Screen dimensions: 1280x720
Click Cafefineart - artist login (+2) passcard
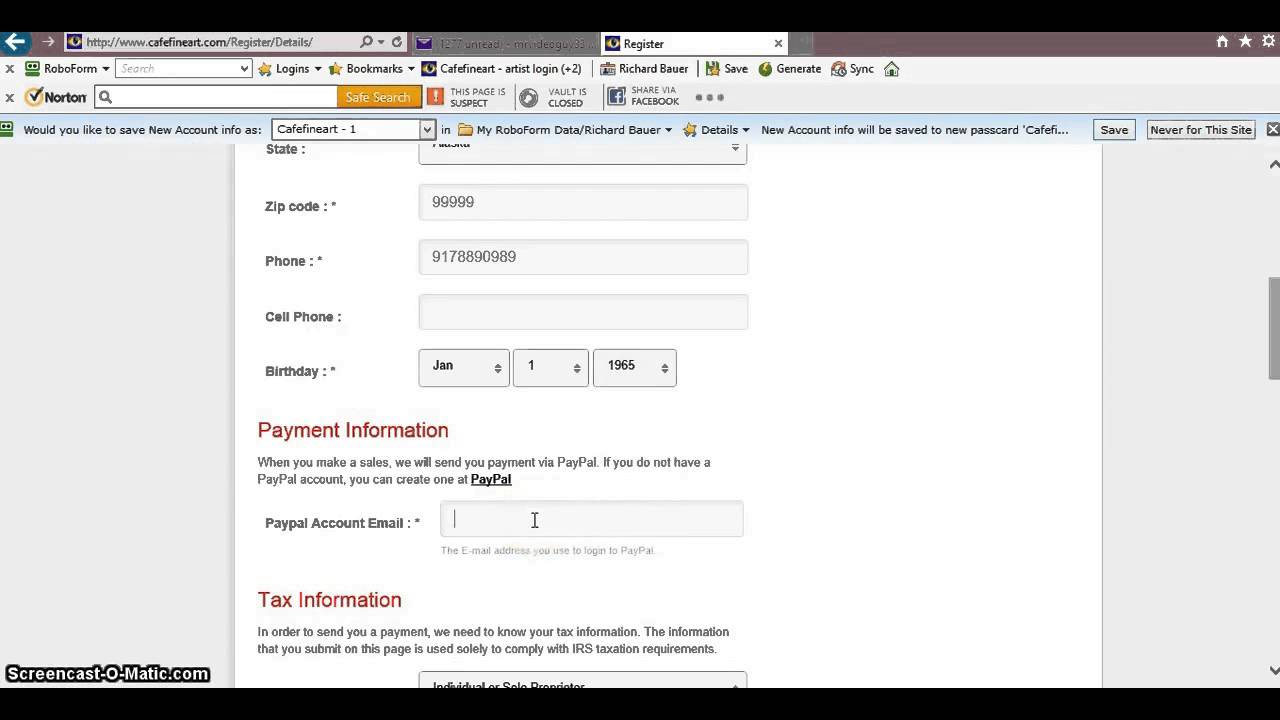coord(502,69)
